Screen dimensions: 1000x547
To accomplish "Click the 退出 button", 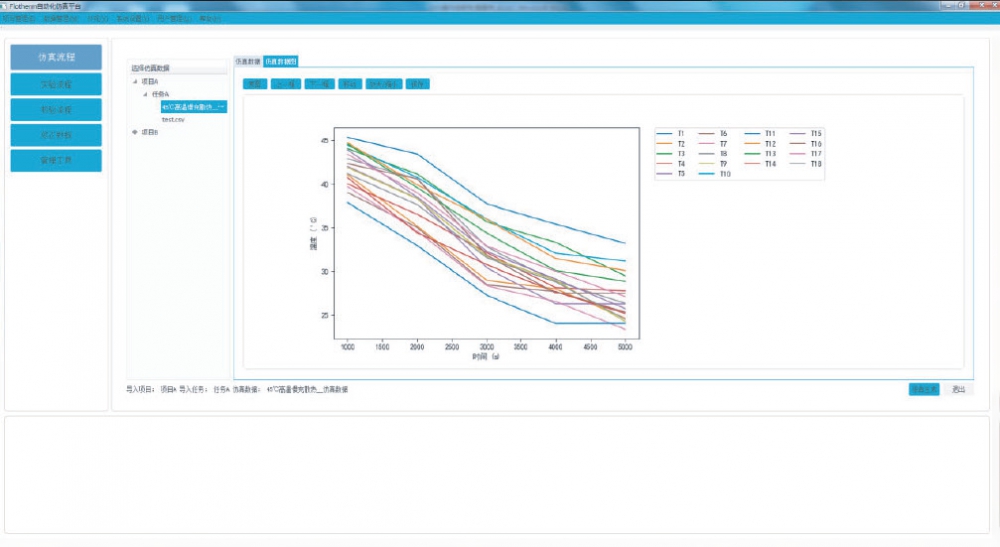I will point(958,390).
